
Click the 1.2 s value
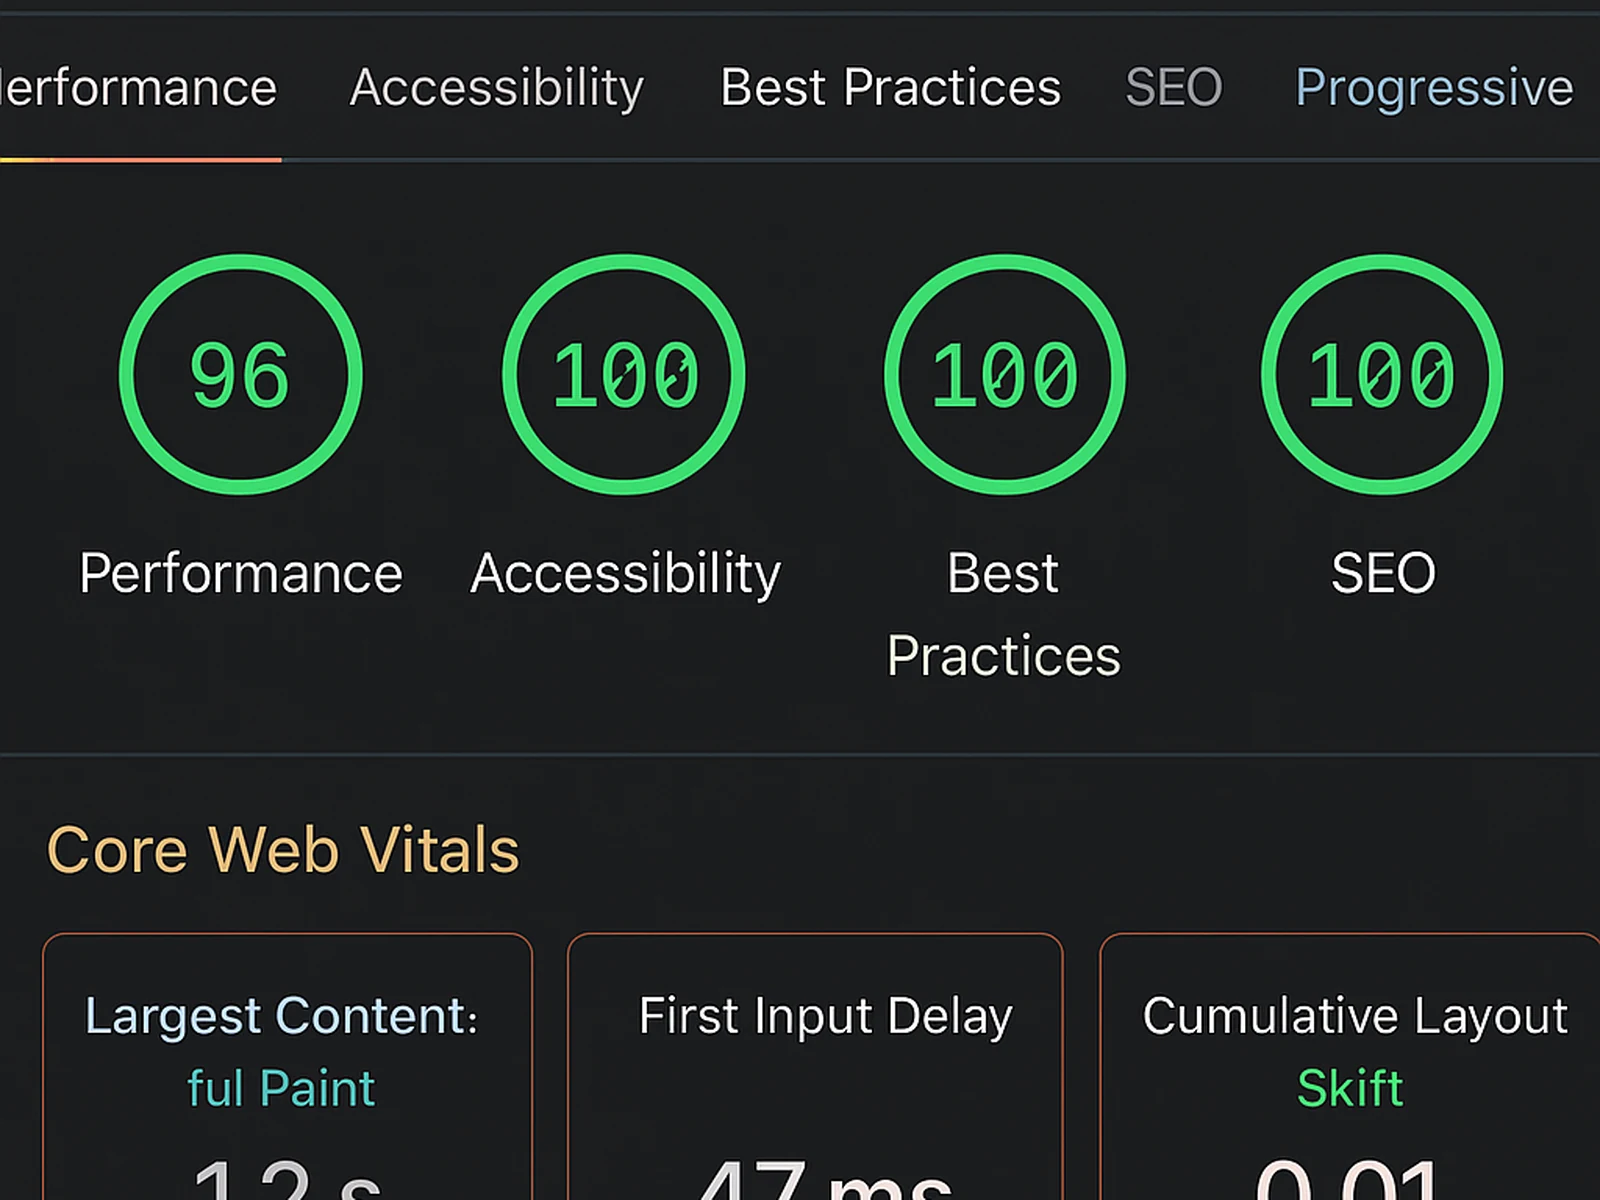pos(287,1178)
